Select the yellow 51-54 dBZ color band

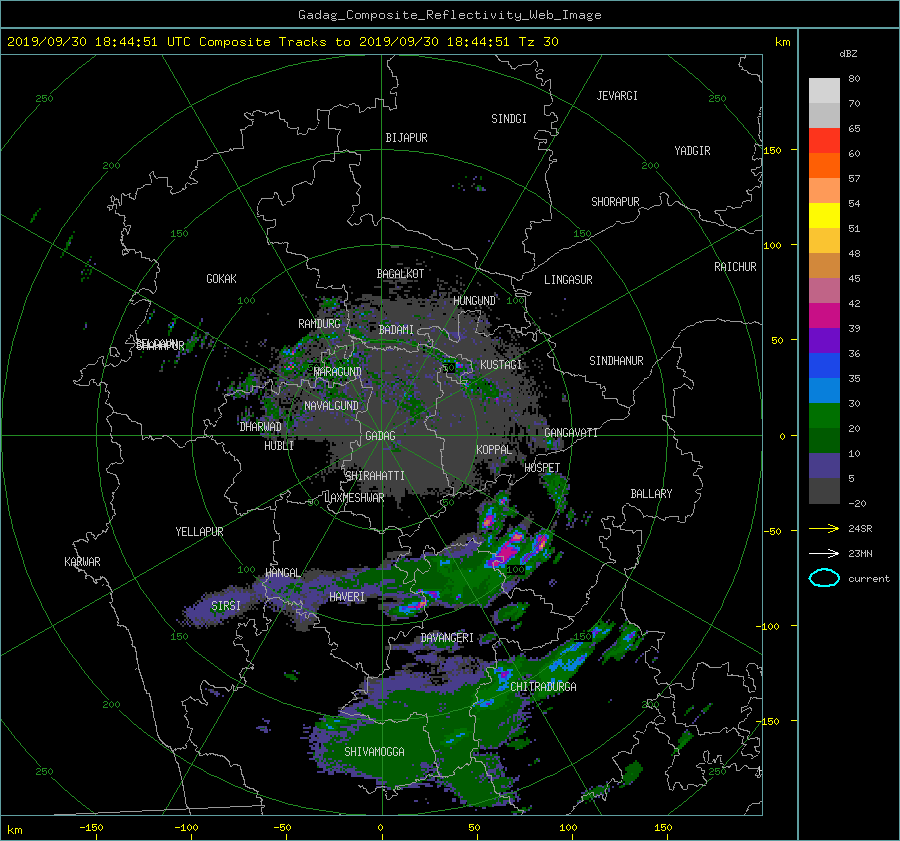click(x=824, y=215)
